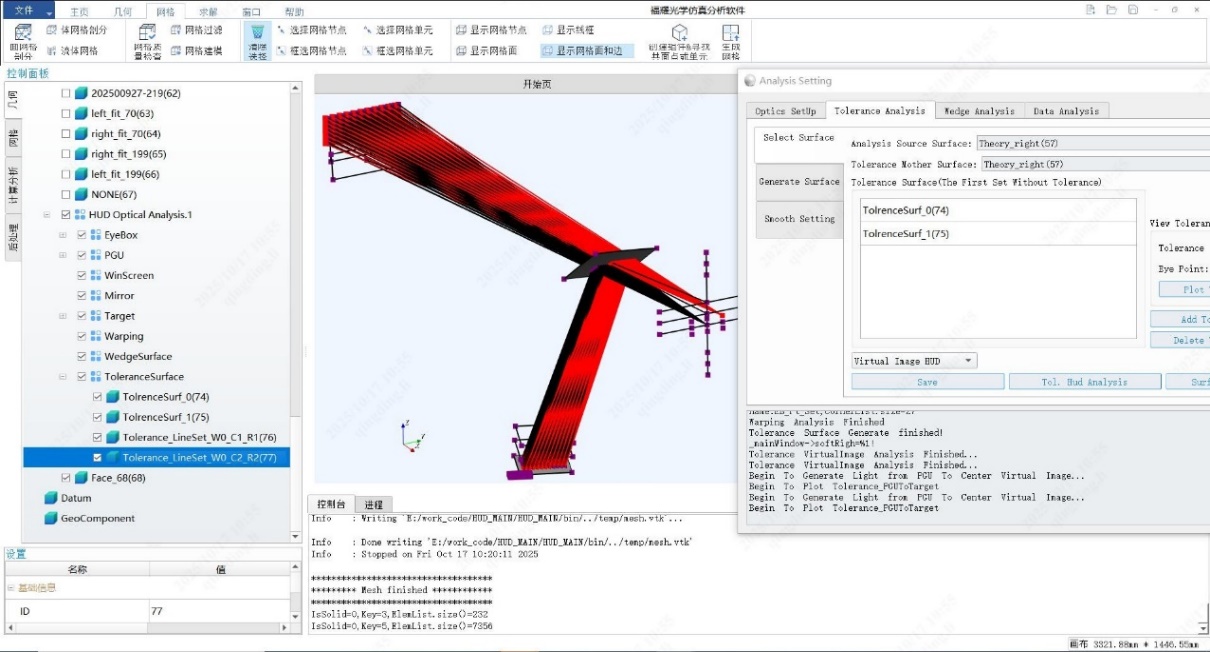Open the 网格质量检查 mesh quality tool

(x=147, y=40)
